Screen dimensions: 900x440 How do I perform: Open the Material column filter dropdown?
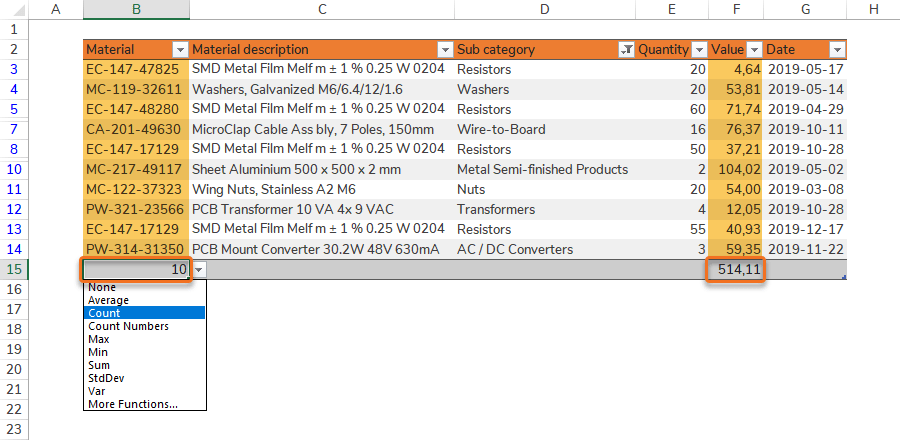point(180,50)
